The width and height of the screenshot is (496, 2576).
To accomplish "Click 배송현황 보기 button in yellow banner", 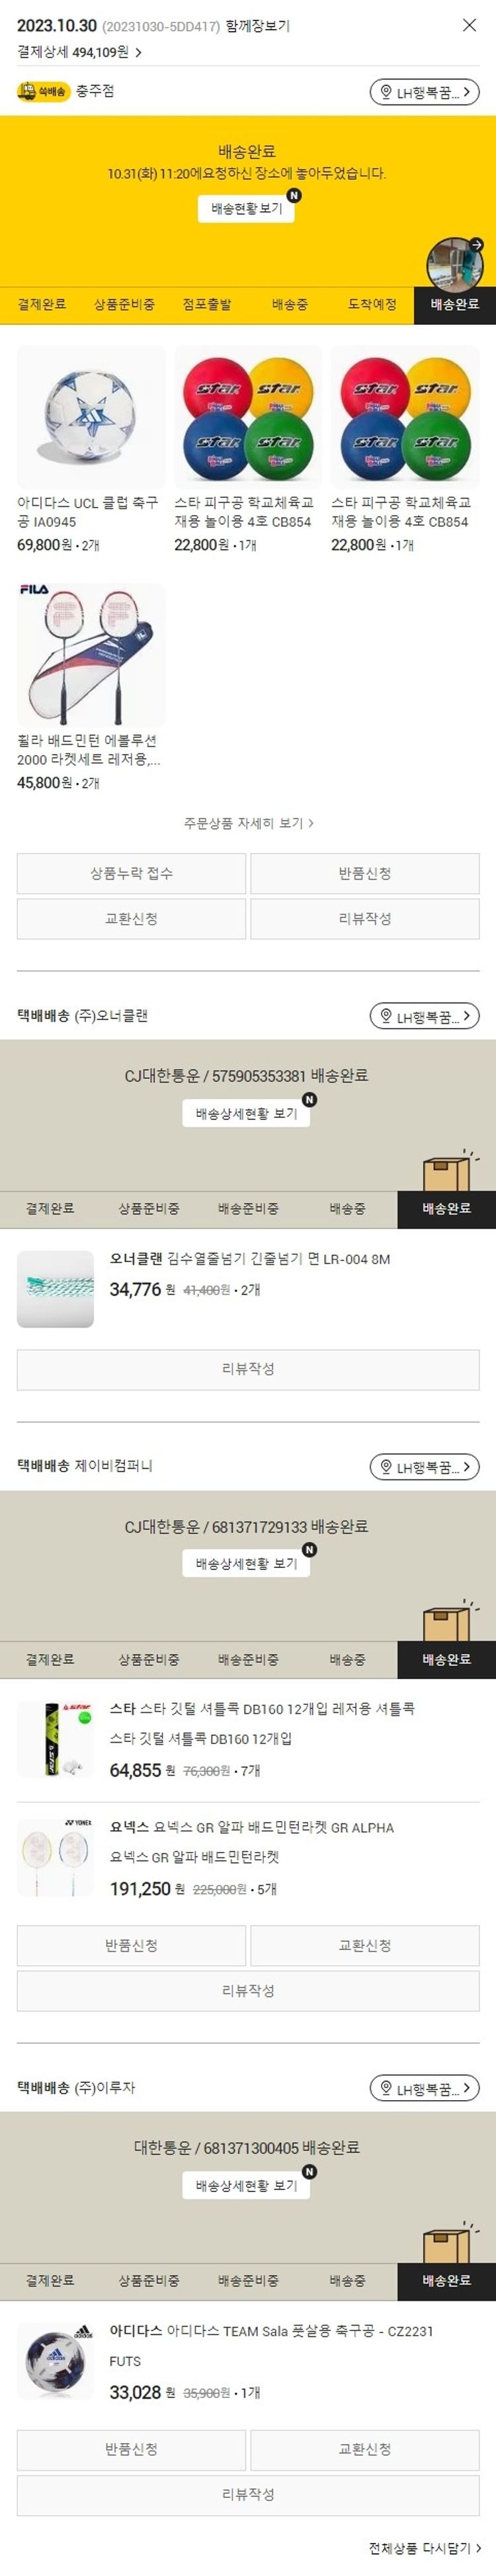I will 246,208.
